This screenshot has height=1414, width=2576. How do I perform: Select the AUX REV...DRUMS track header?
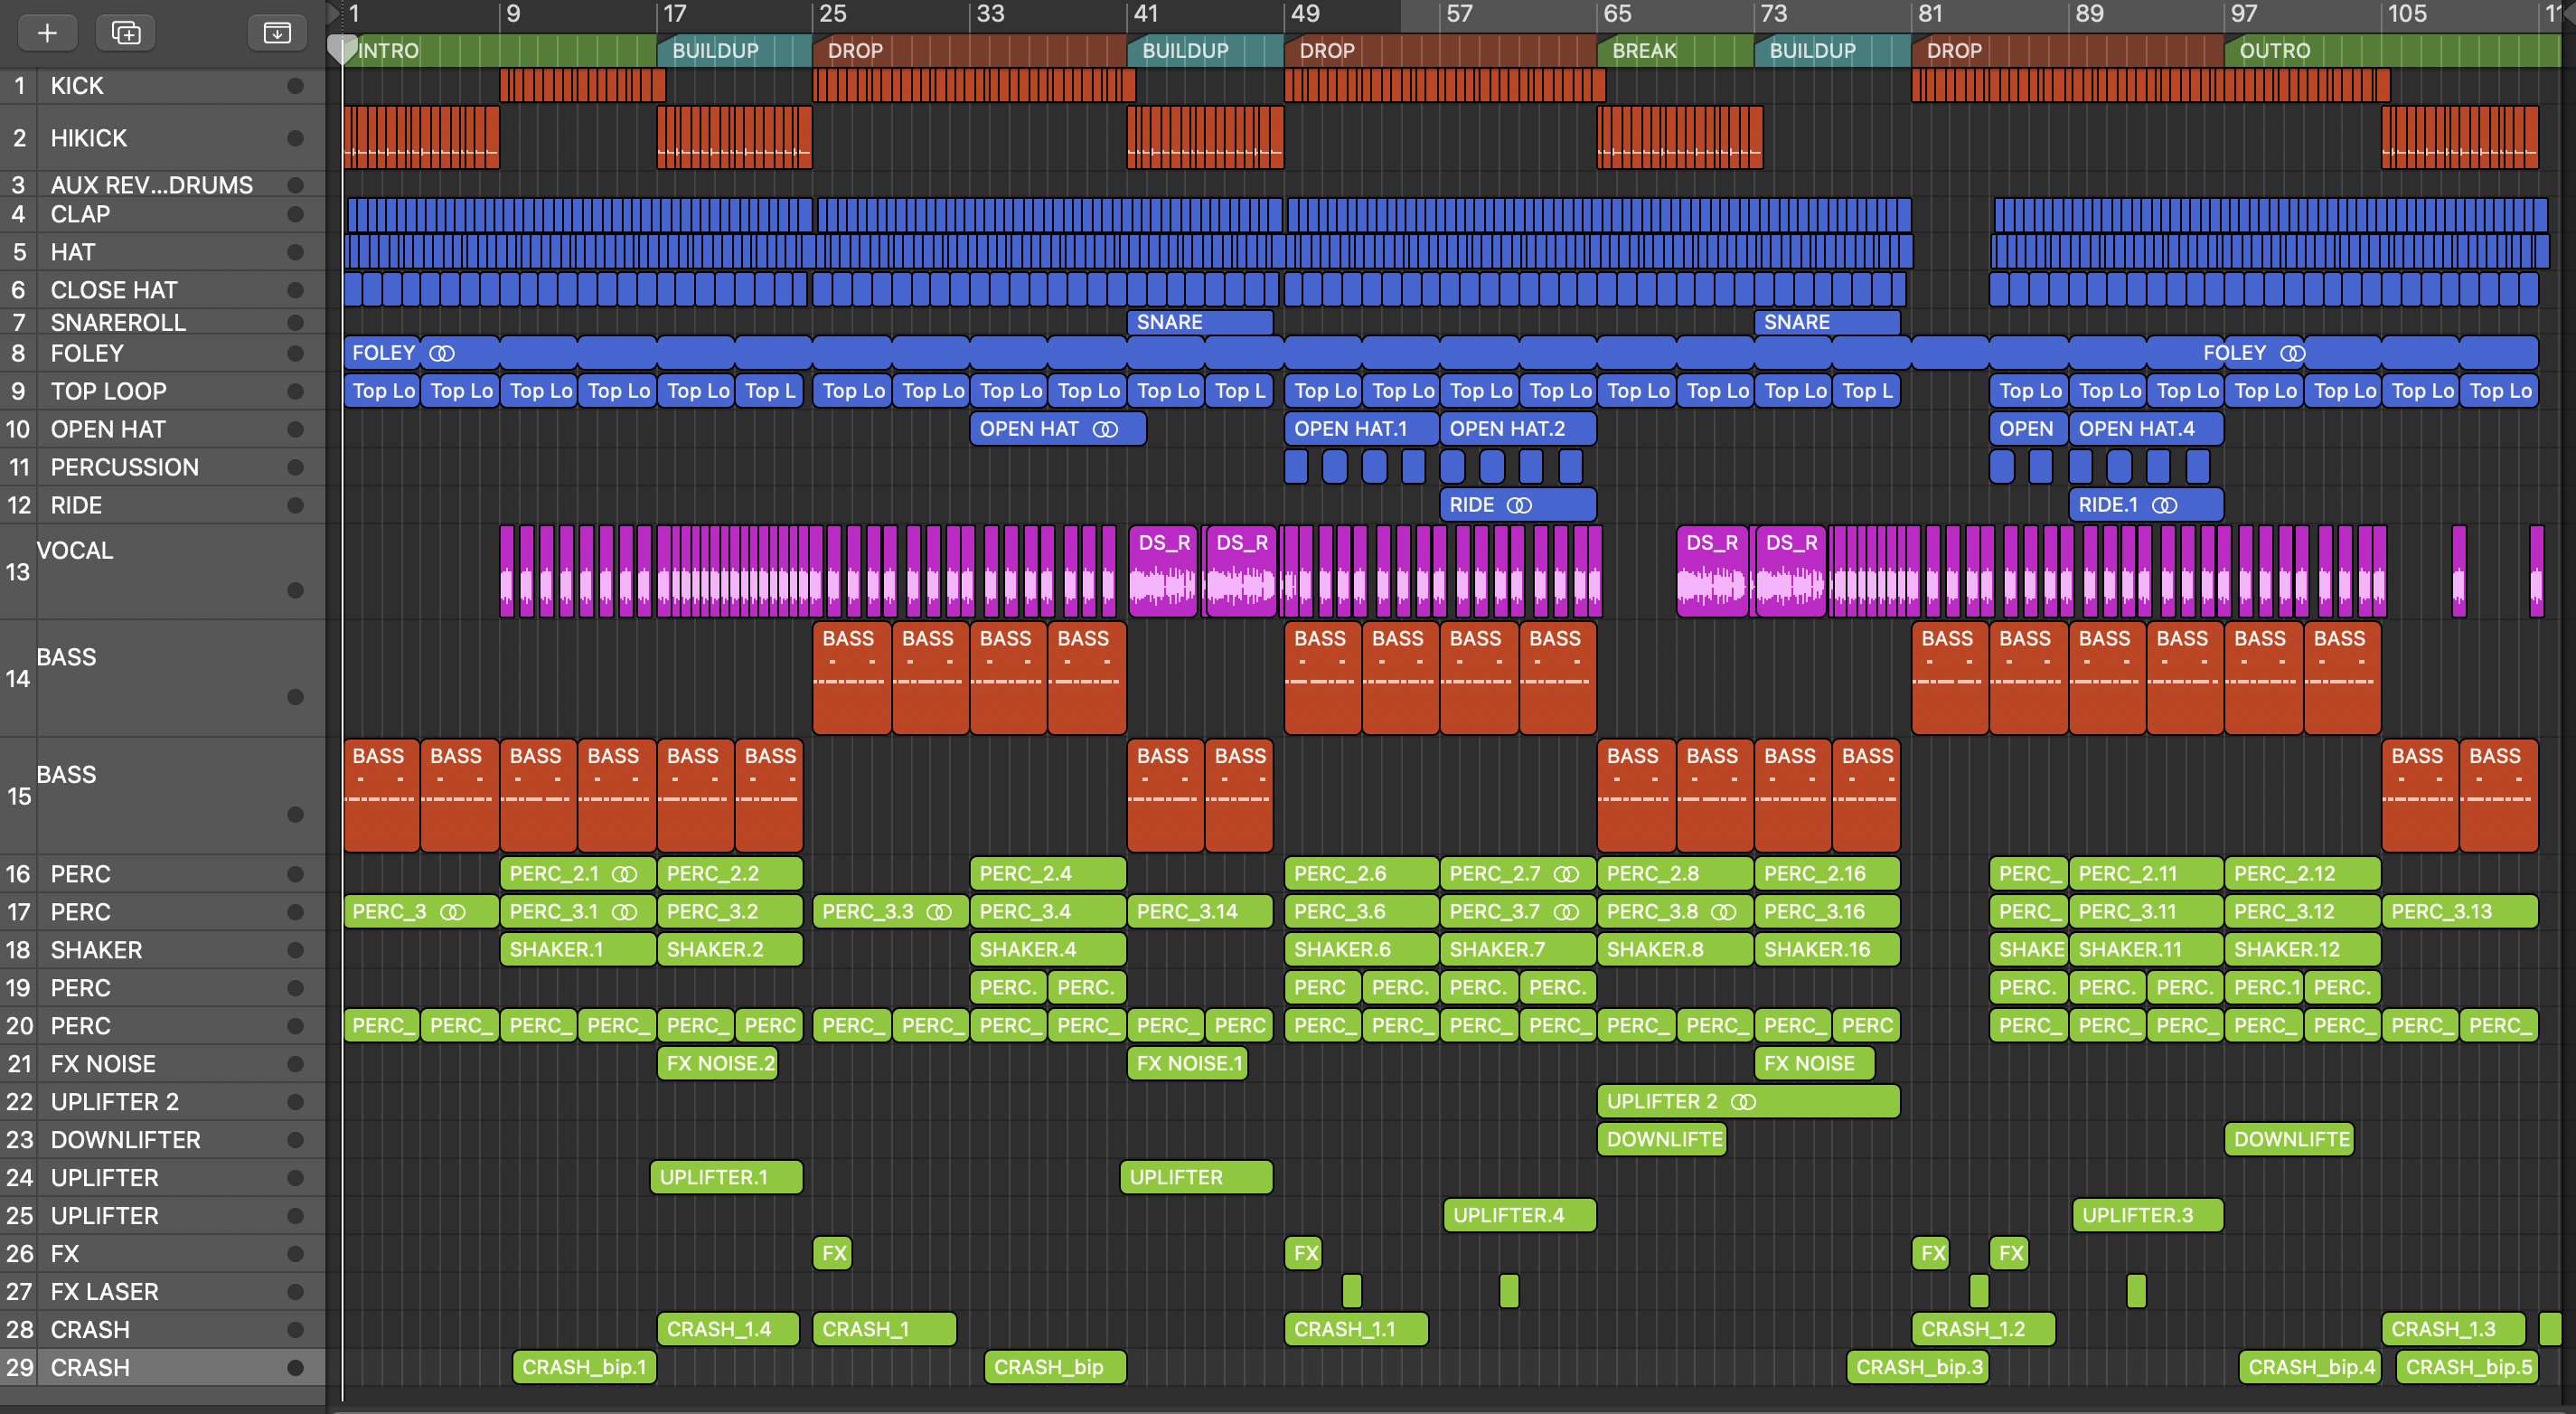(x=162, y=185)
